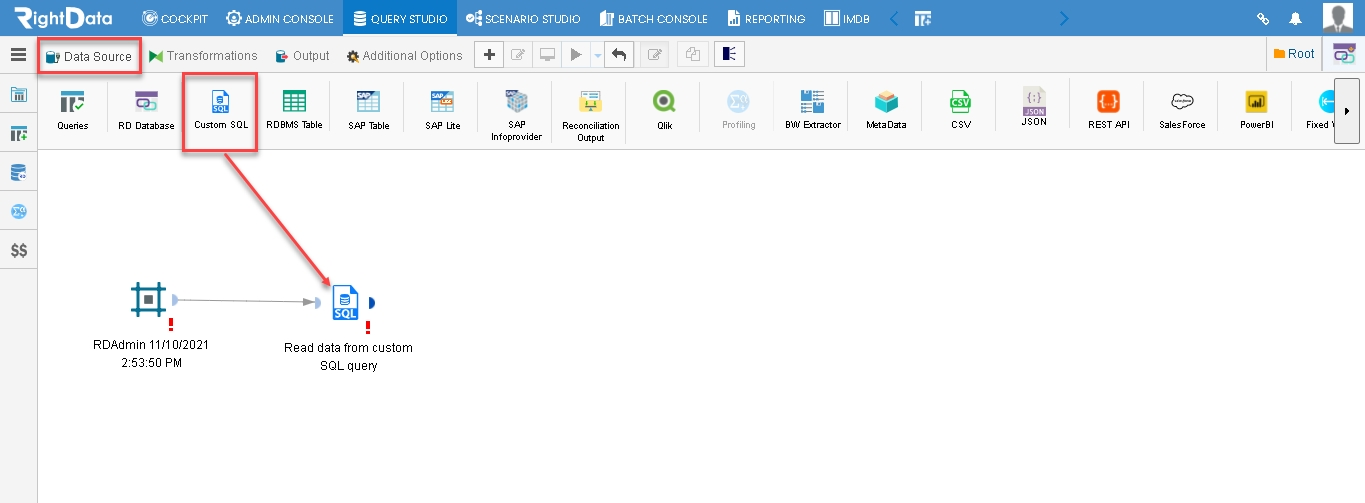Show more data source types arrow
Viewport: 1365px width, 503px height.
(x=1347, y=111)
